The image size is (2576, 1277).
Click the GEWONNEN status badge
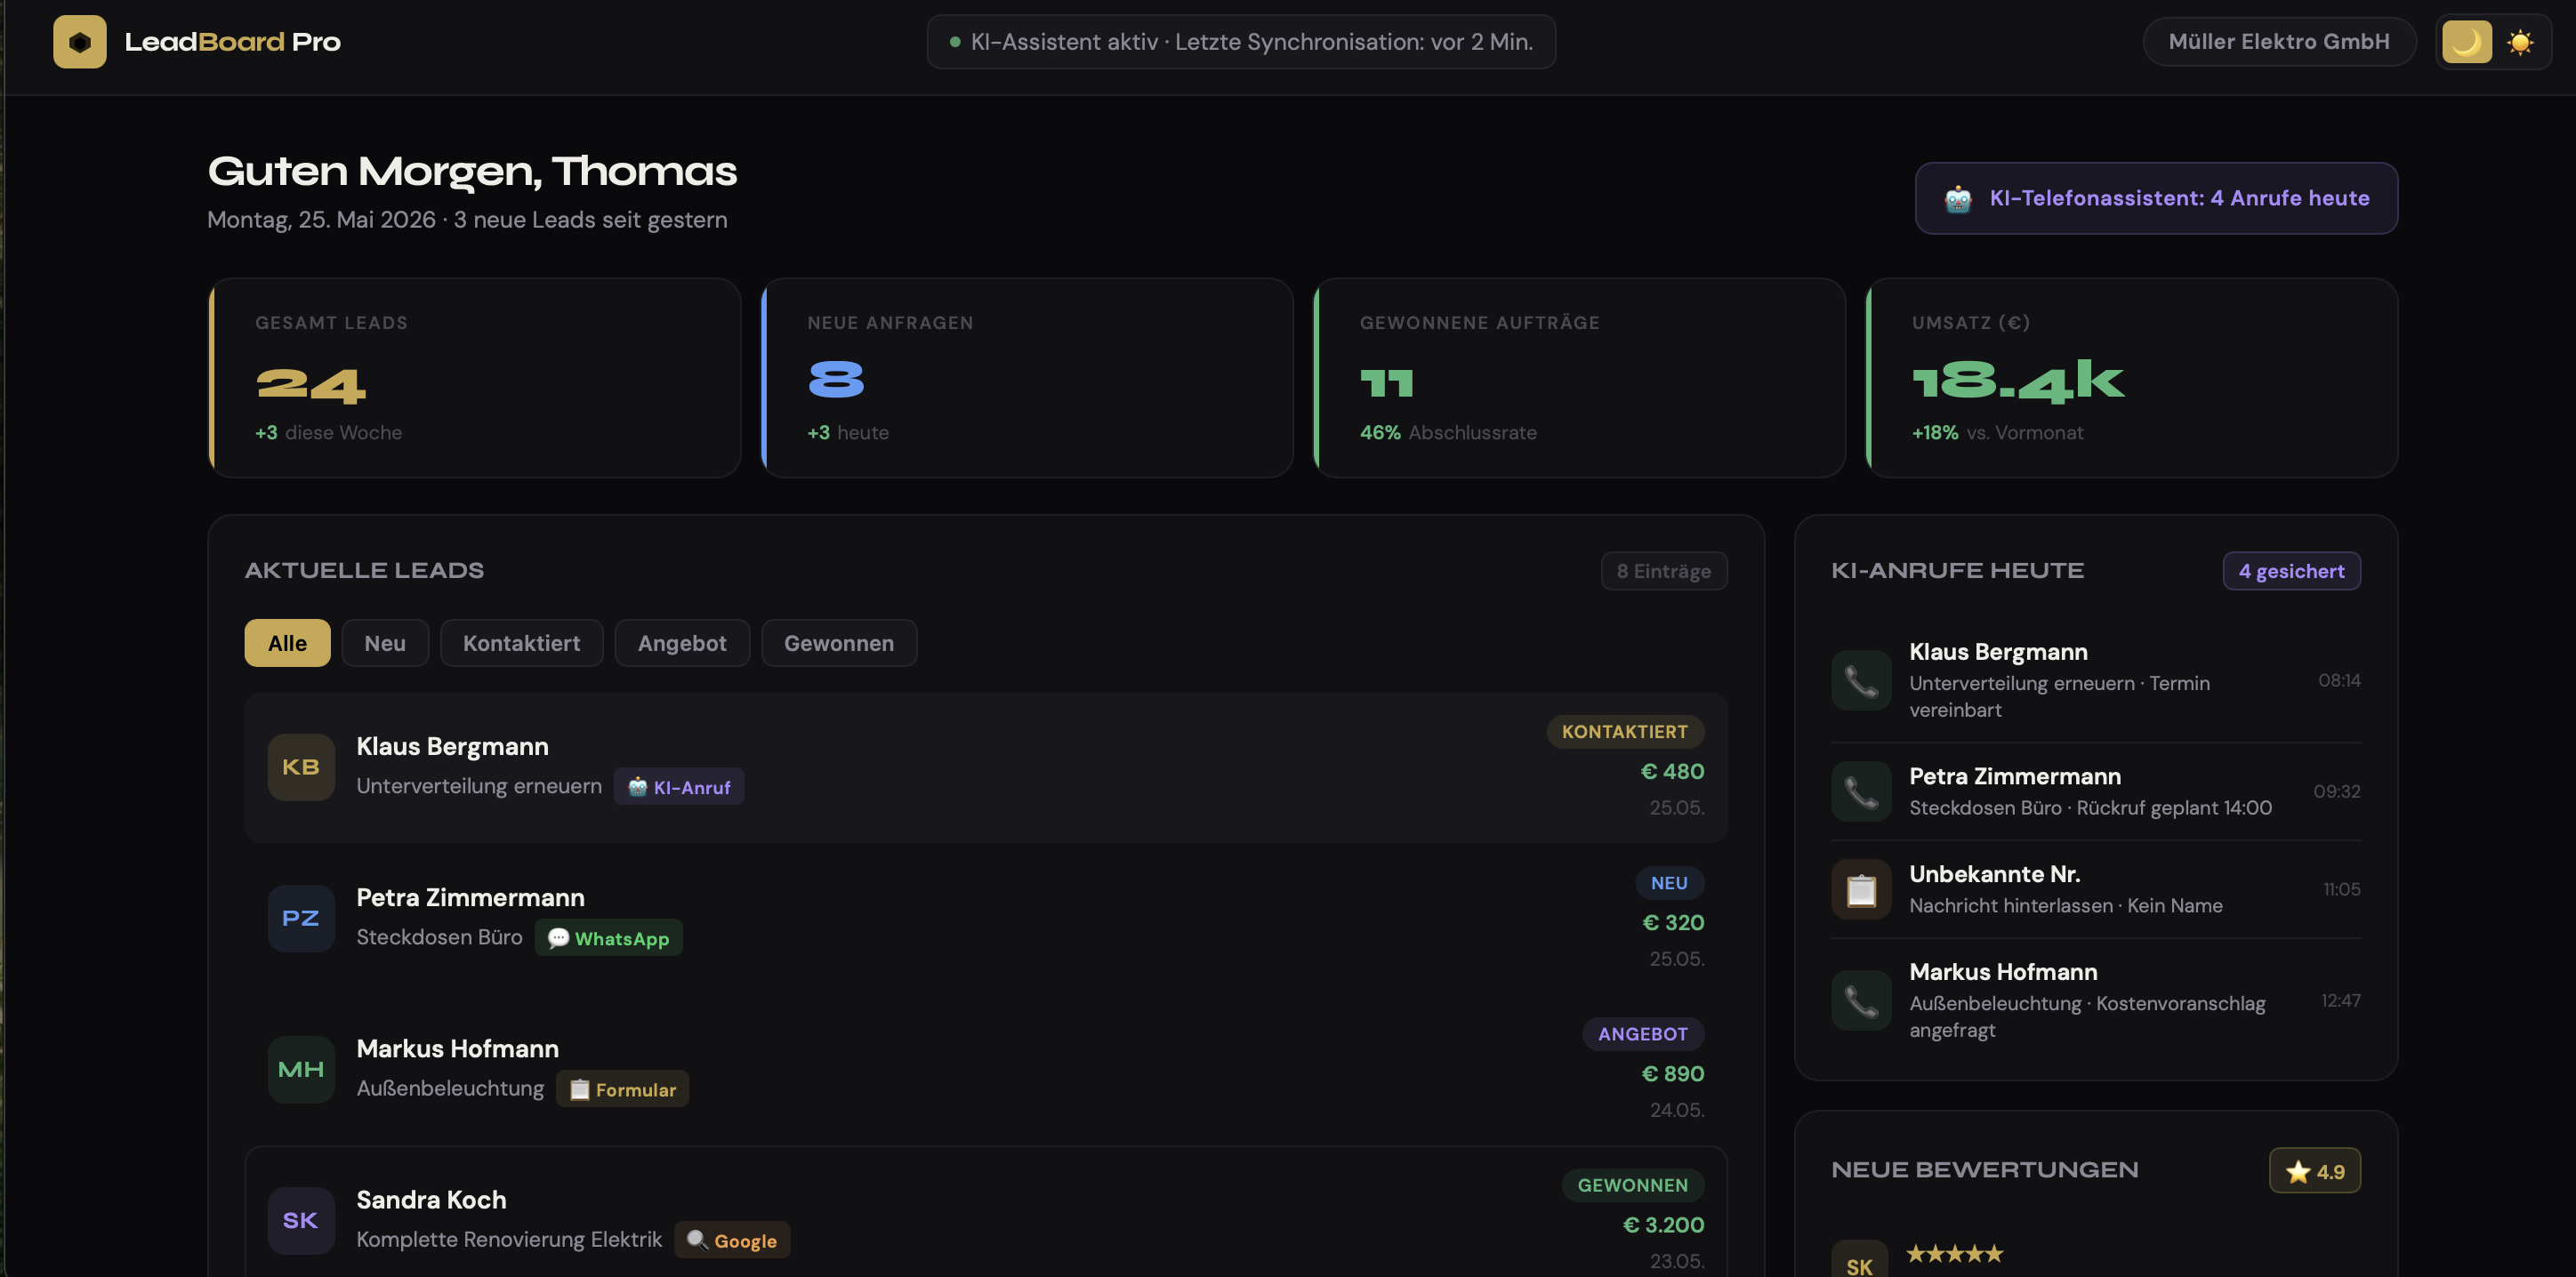pos(1633,1184)
